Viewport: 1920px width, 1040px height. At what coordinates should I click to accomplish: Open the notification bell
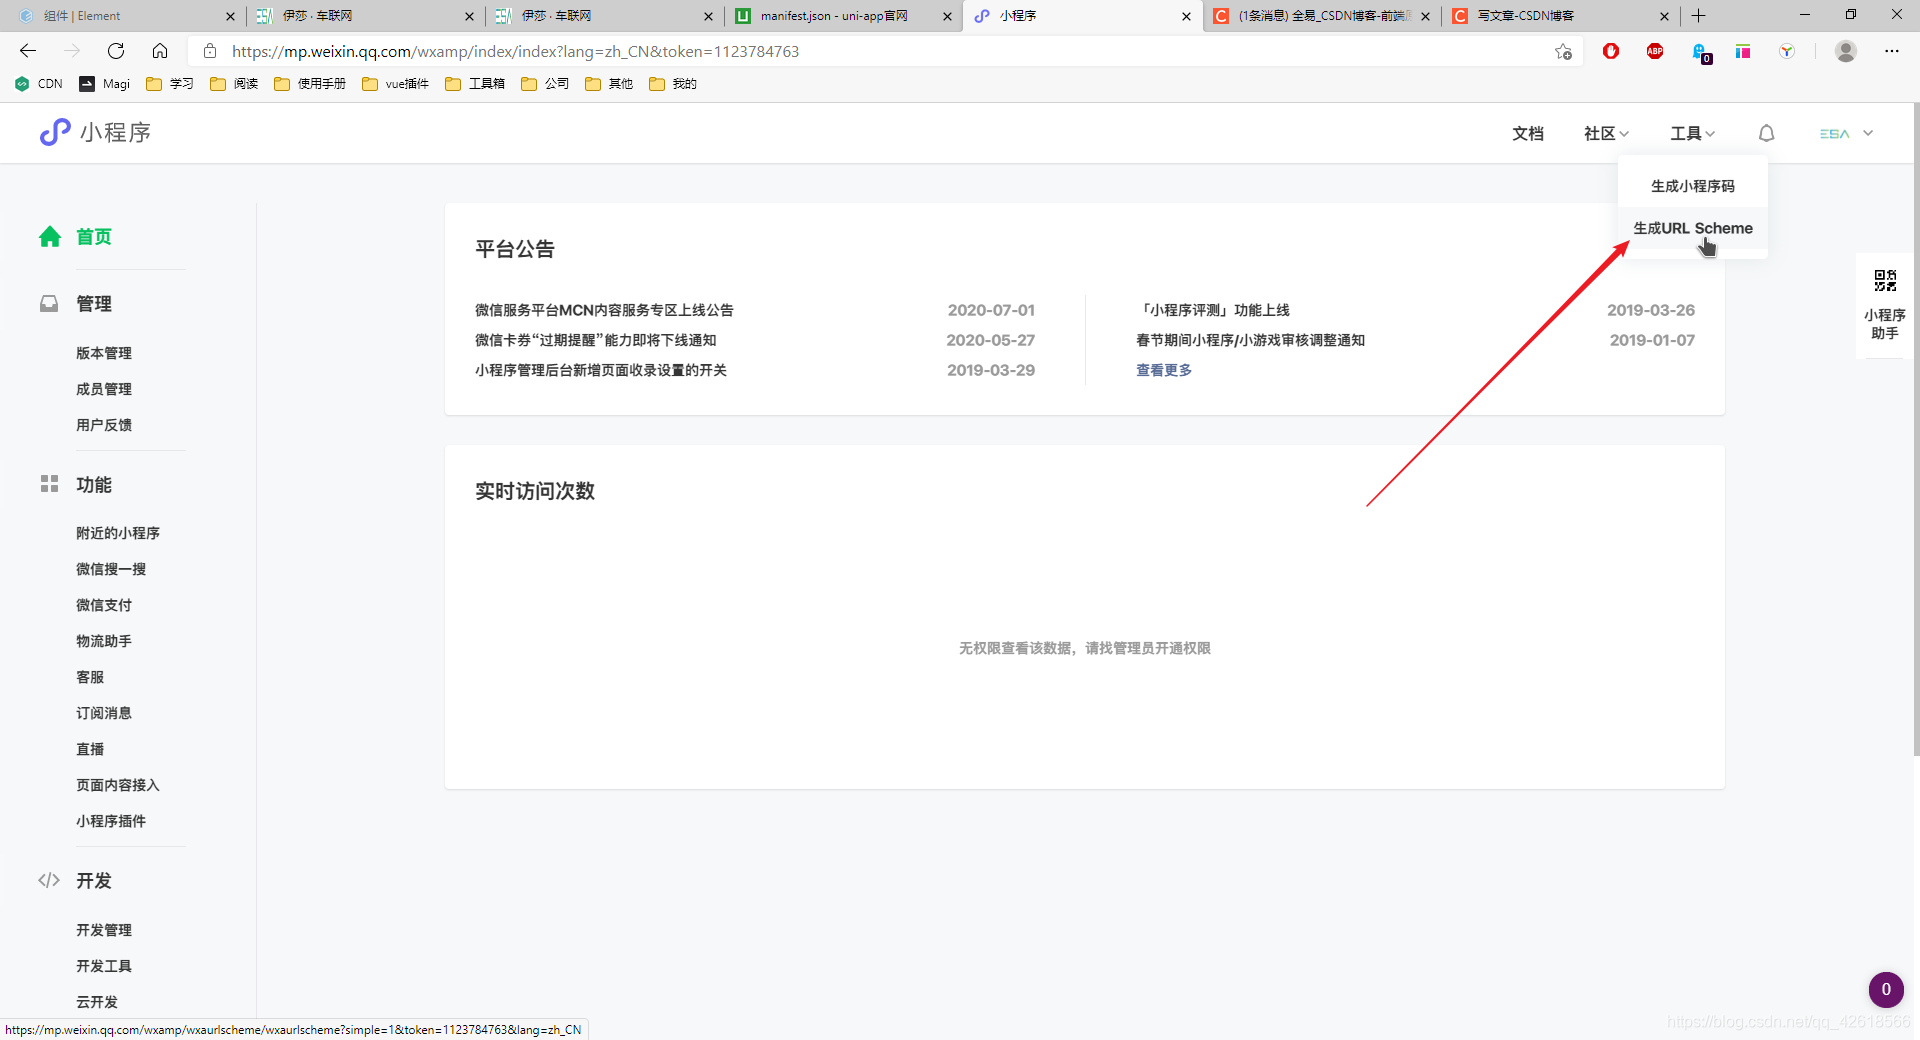pyautogui.click(x=1765, y=132)
